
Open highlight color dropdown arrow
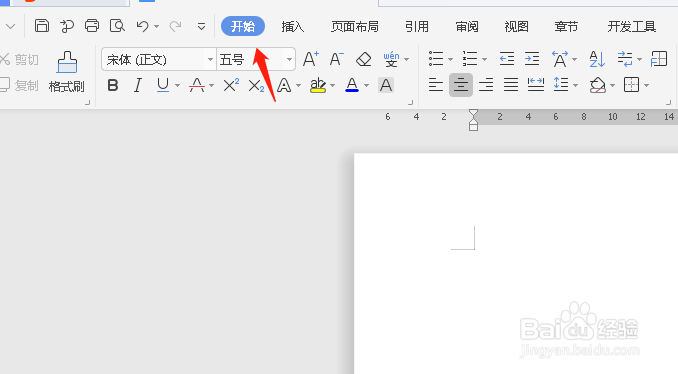[x=333, y=86]
